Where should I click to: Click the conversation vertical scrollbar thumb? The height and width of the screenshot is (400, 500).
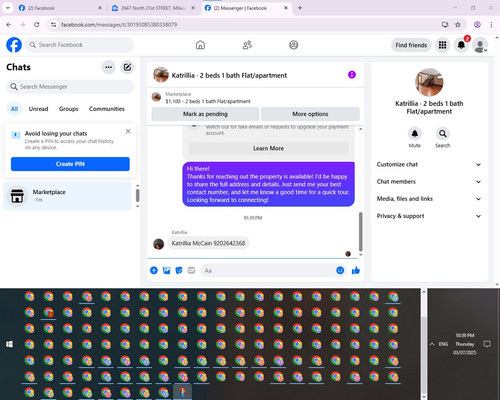tap(360, 232)
